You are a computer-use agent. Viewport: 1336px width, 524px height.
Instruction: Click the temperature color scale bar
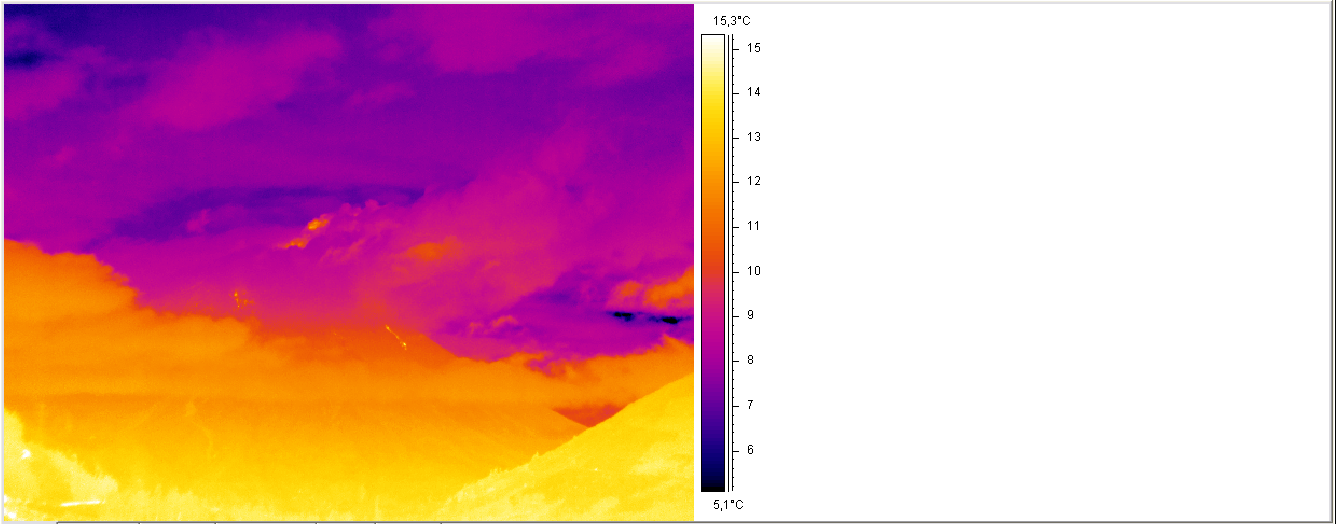[713, 263]
